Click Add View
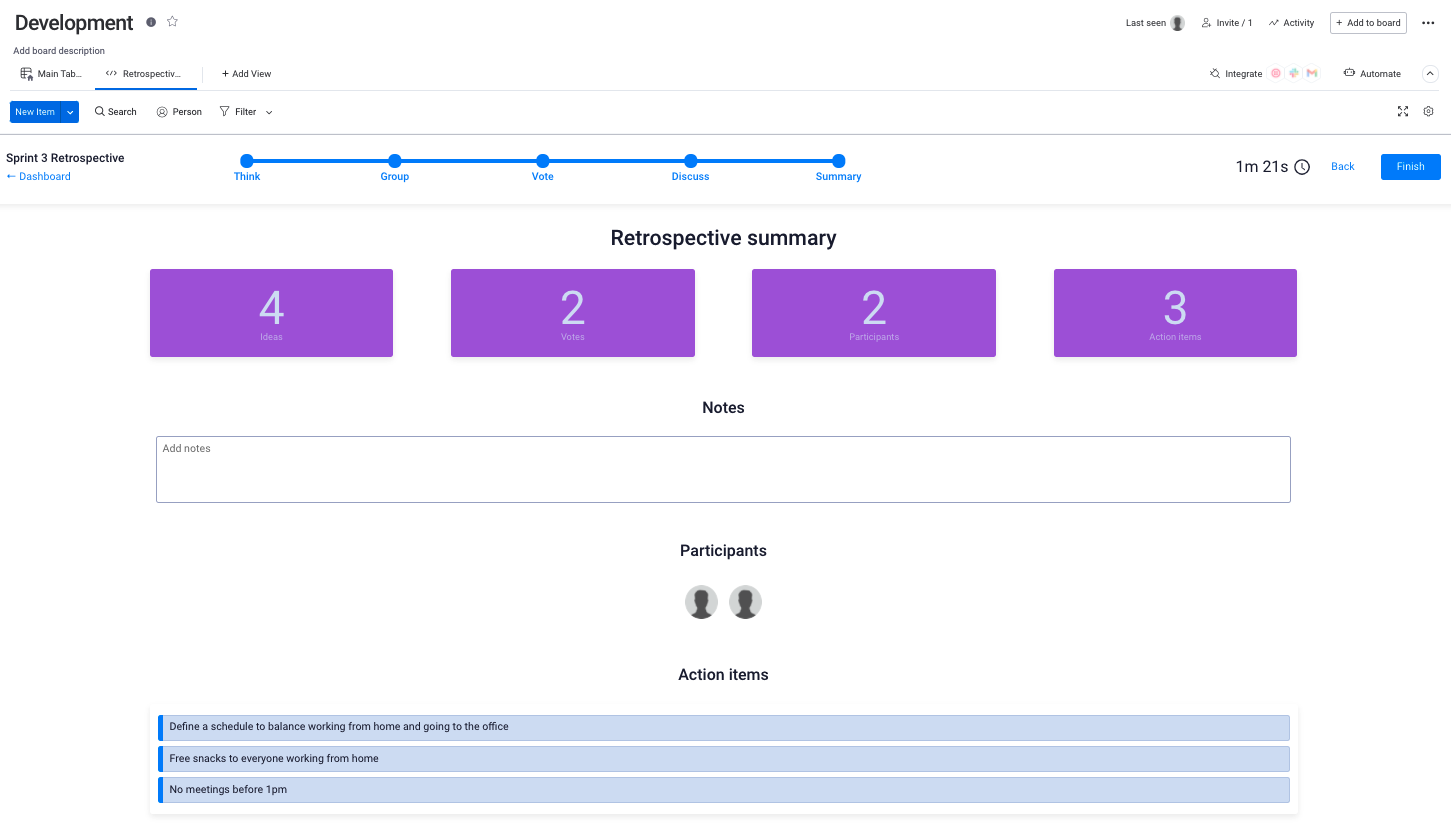 [246, 74]
